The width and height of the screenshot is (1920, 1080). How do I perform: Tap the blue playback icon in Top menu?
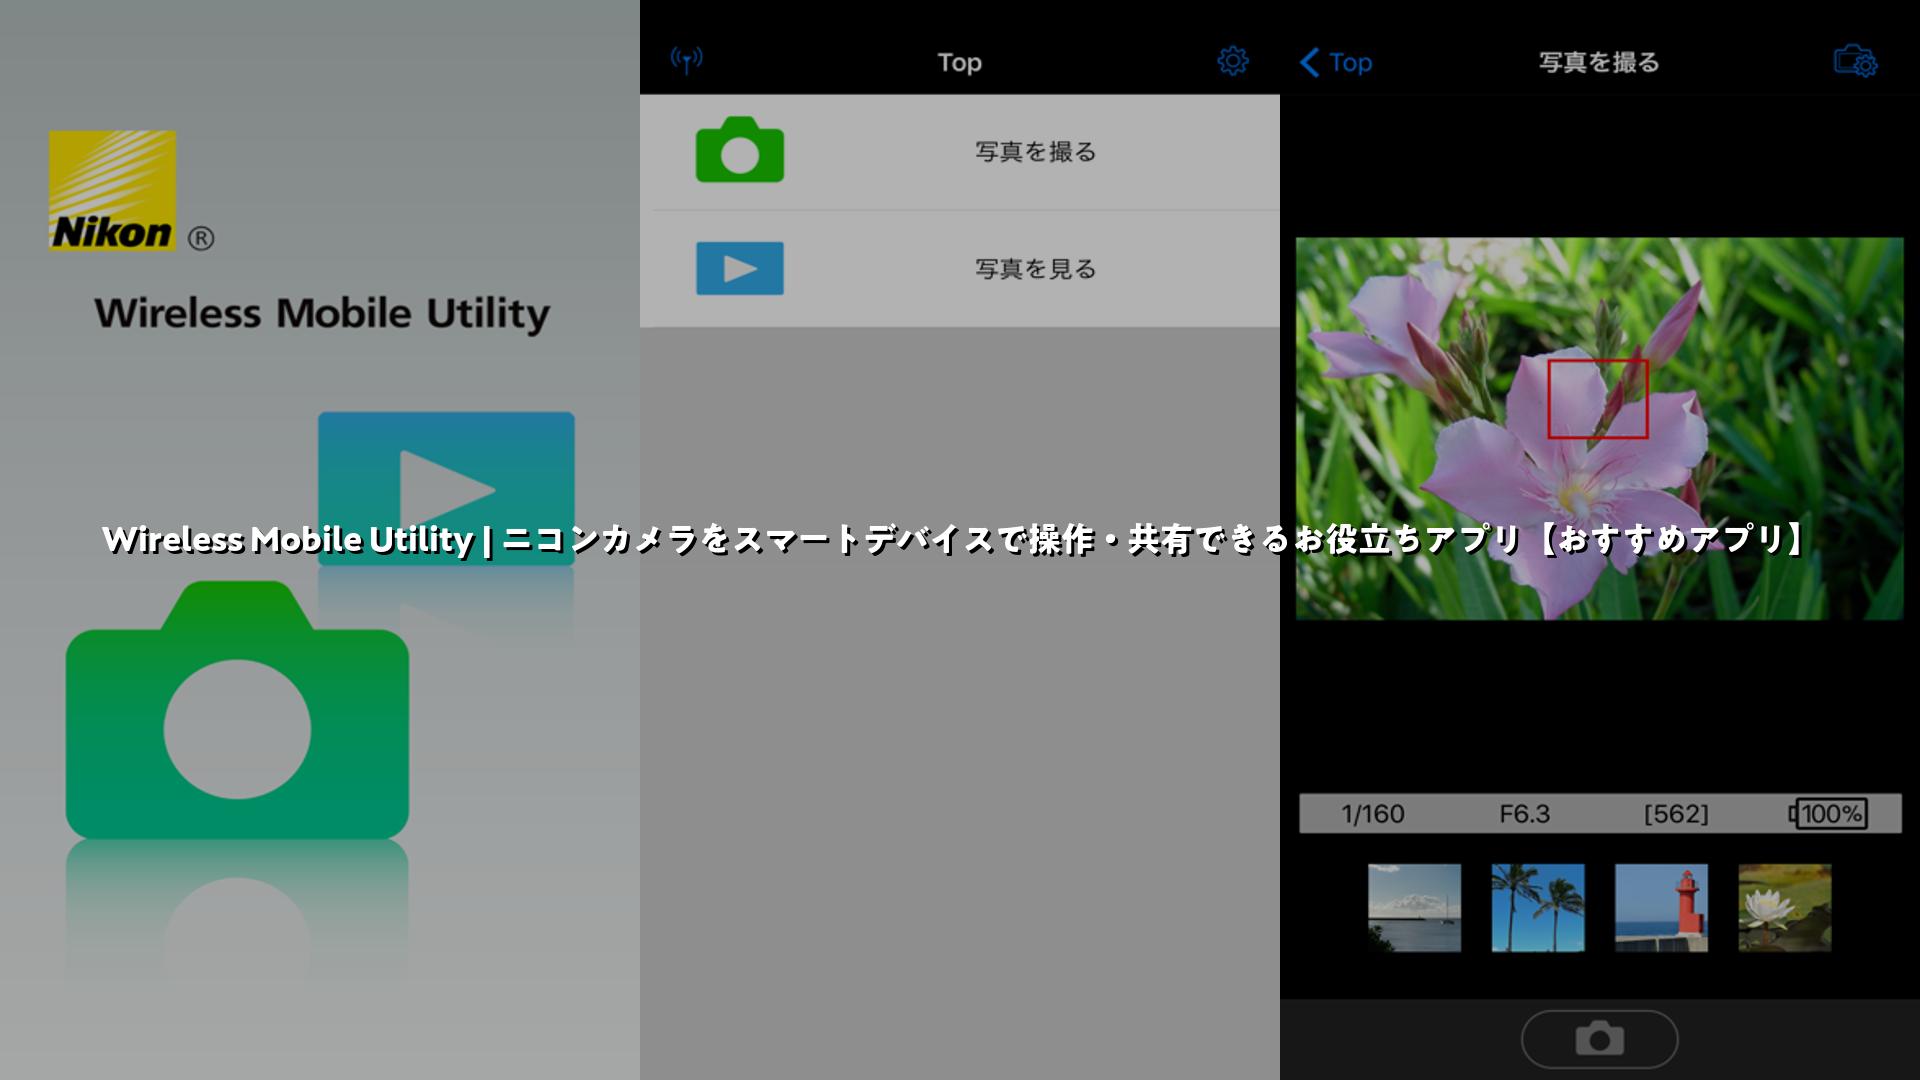click(x=740, y=268)
